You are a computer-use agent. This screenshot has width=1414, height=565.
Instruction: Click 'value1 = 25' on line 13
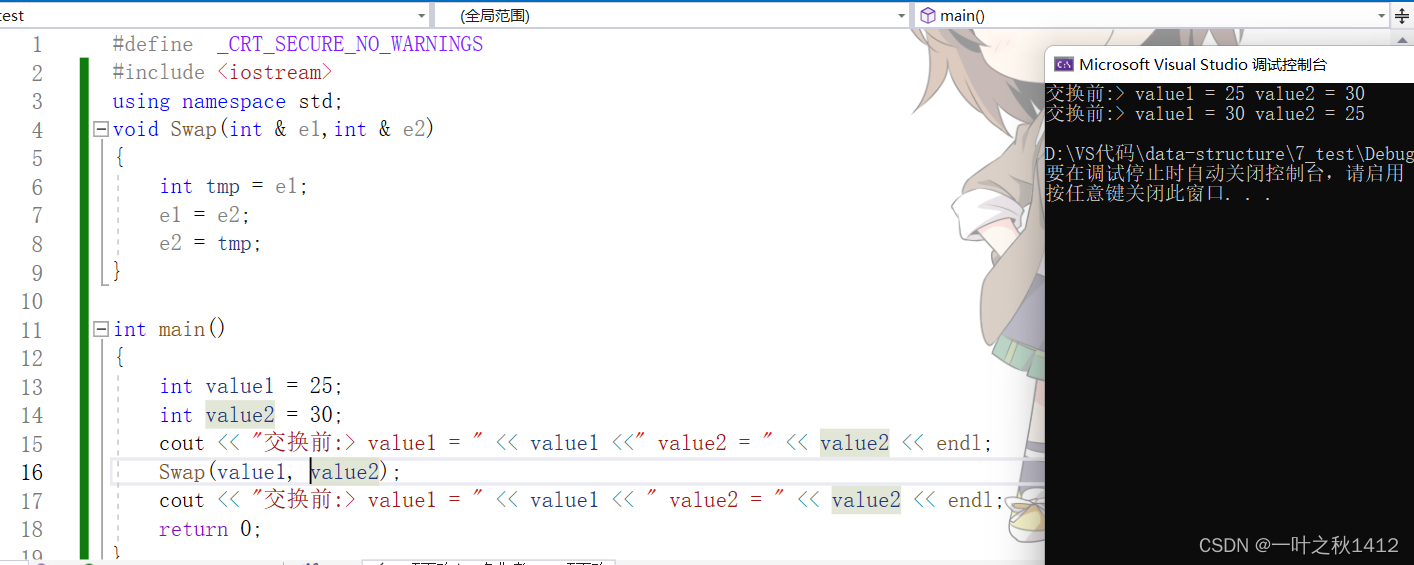click(x=269, y=386)
